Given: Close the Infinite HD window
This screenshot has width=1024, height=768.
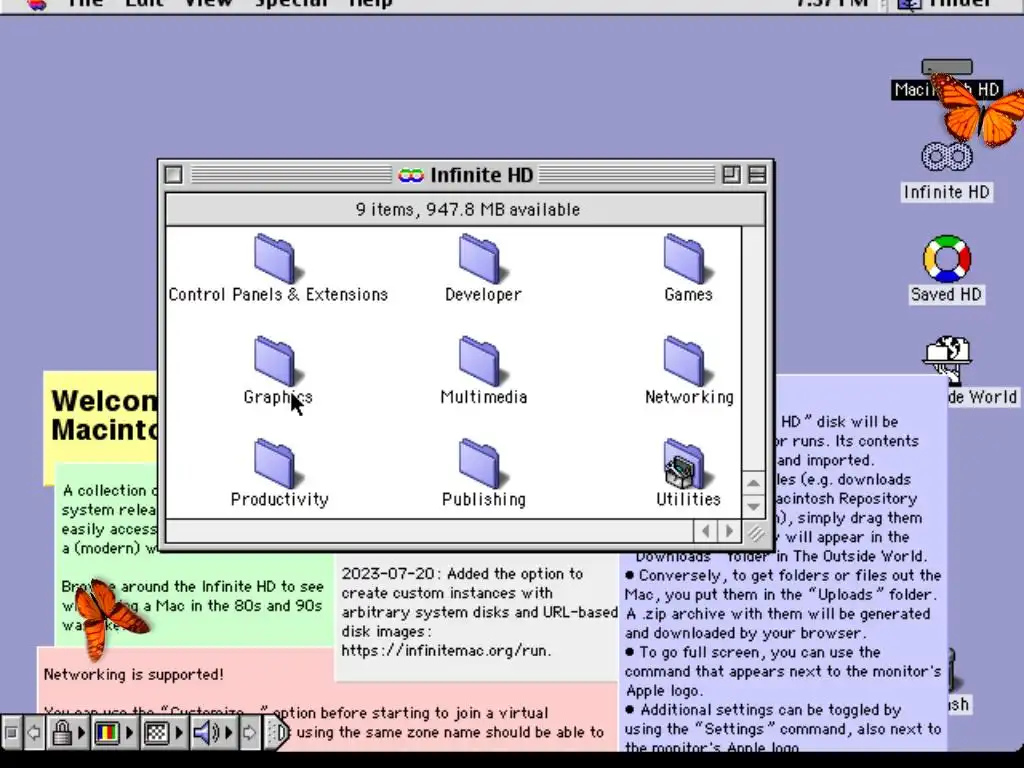Looking at the screenshot, I should point(174,175).
